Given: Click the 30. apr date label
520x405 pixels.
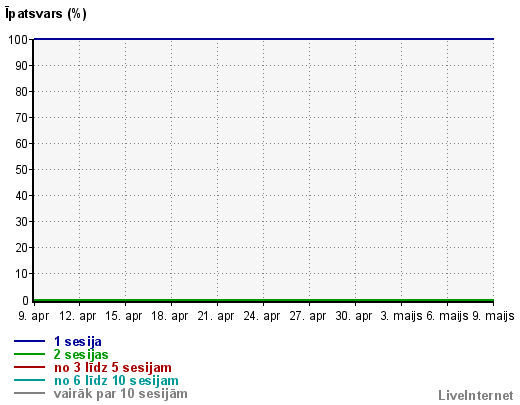Looking at the screenshot, I should point(354,316).
